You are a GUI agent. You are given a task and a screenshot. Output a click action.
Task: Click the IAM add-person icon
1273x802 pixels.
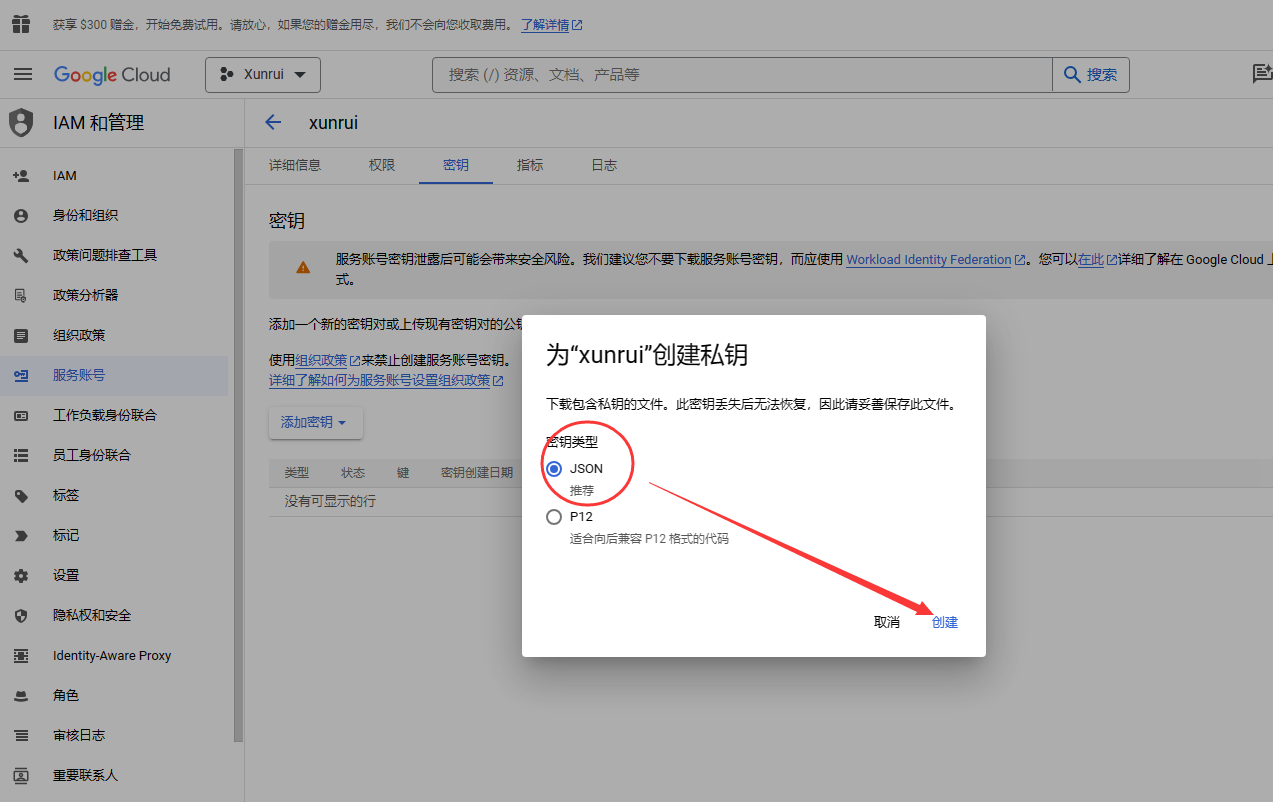tap(21, 176)
